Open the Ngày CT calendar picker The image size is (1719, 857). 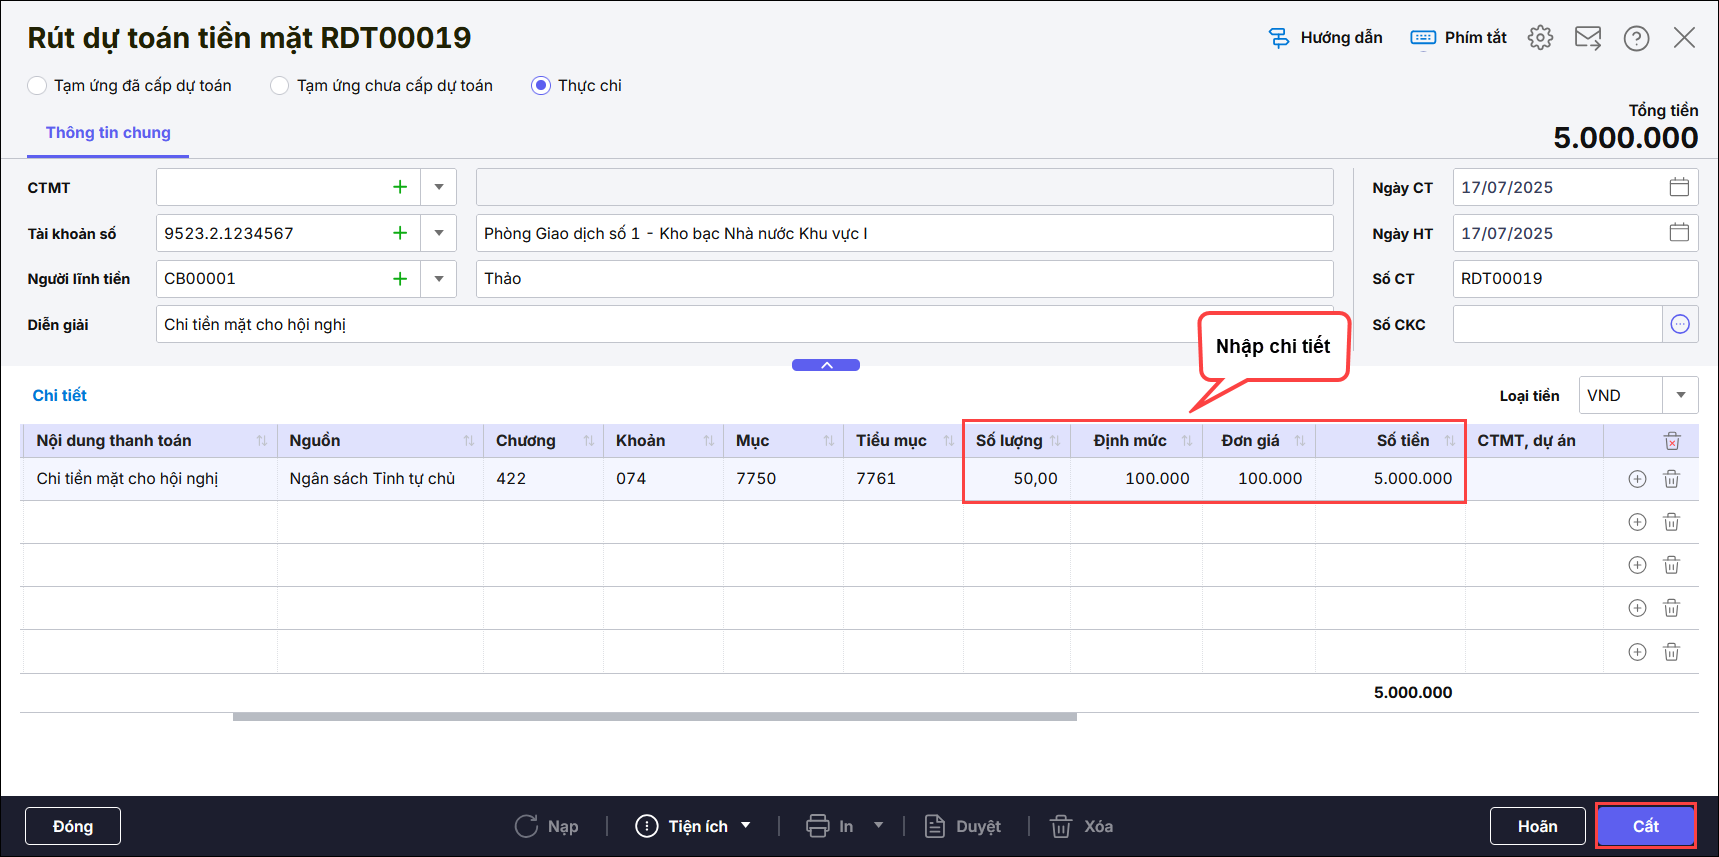tap(1679, 187)
